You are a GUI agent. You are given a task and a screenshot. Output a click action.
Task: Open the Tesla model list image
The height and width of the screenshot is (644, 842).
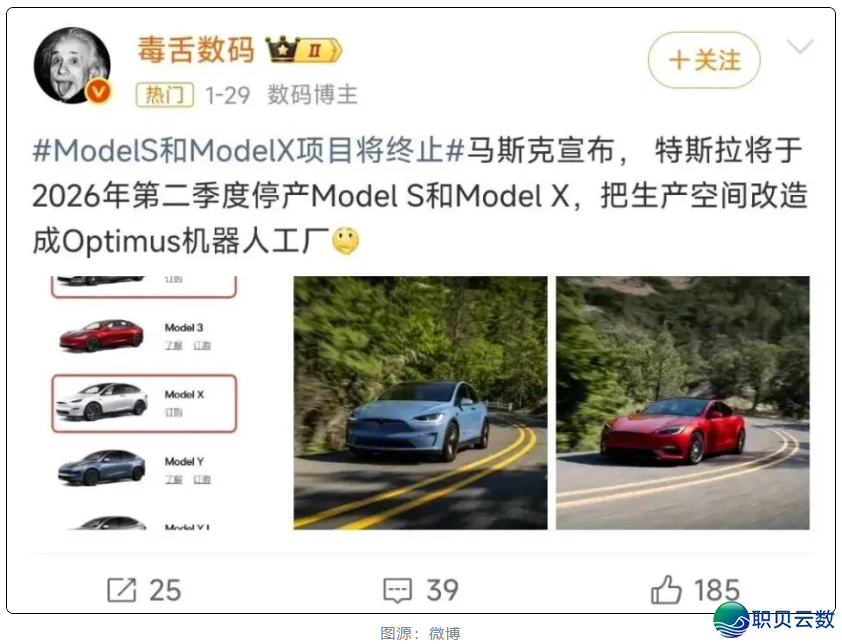tap(146, 403)
